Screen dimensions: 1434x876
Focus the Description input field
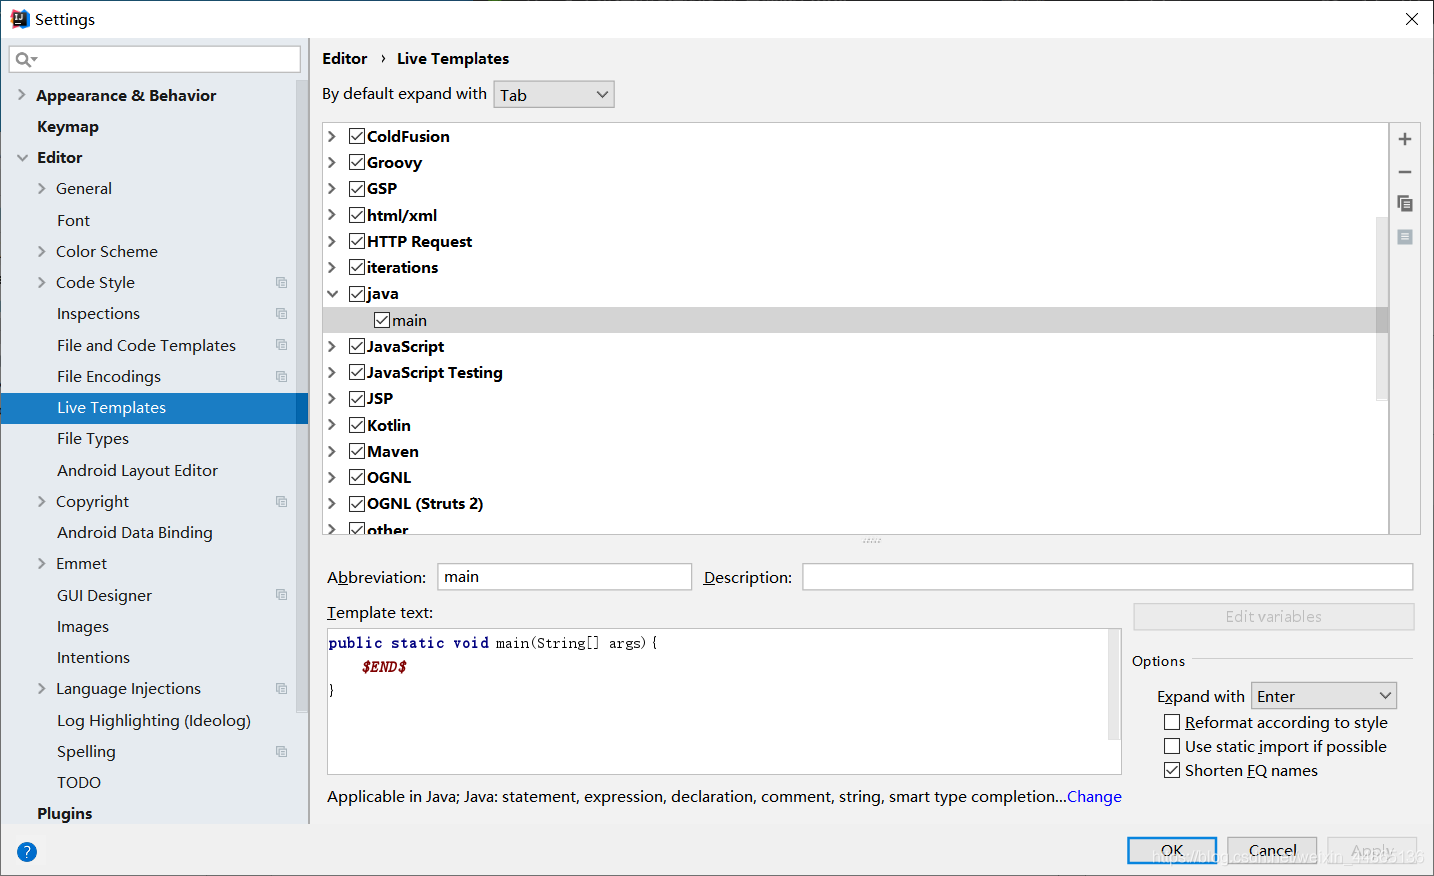[1107, 577]
